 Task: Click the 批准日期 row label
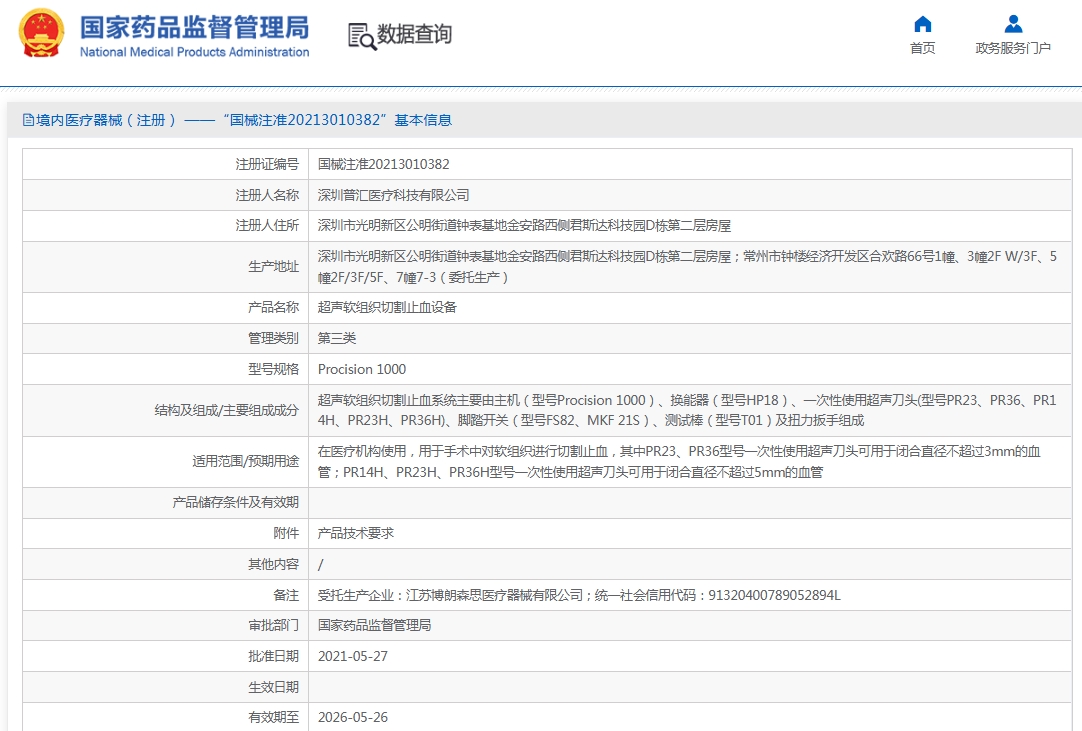pos(273,656)
